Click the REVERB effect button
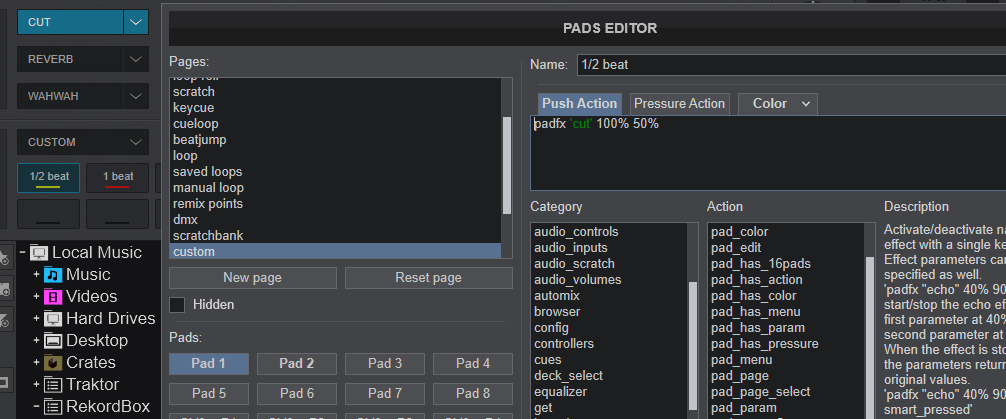This screenshot has width=1006, height=419. pos(70,59)
